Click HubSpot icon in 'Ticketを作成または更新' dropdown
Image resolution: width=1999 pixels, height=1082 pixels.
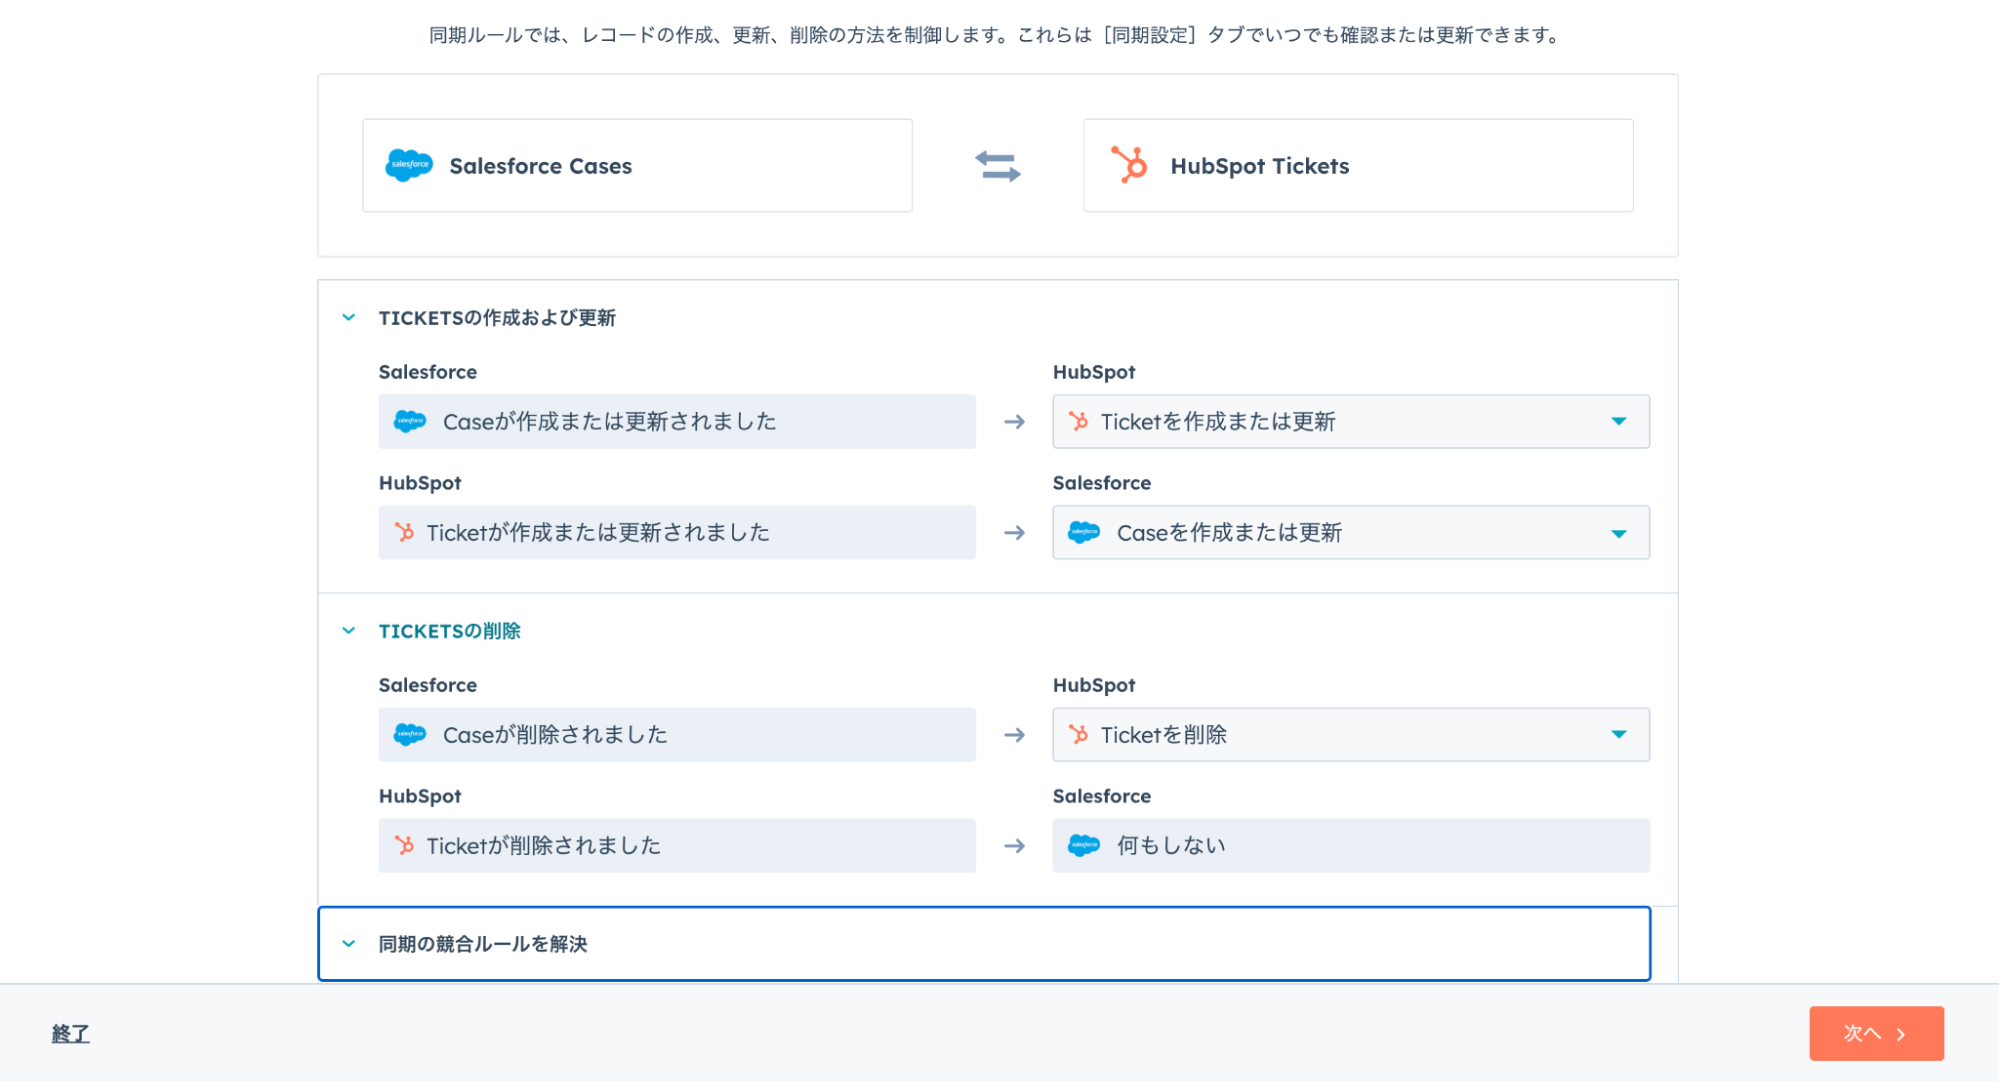click(1078, 422)
